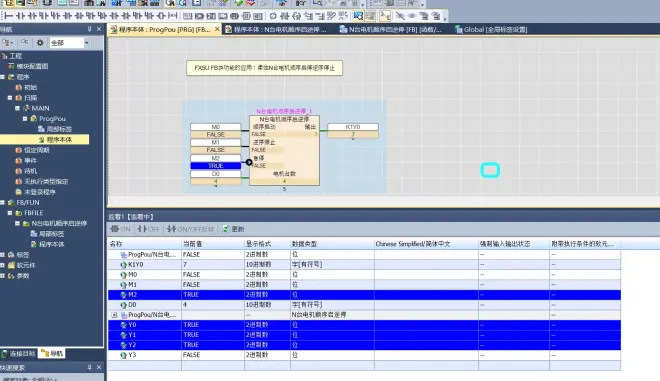Image resolution: width=660 pixels, height=381 pixels.
Task: Select highlighted 程序本体 under ProgPou
Action: (59, 139)
